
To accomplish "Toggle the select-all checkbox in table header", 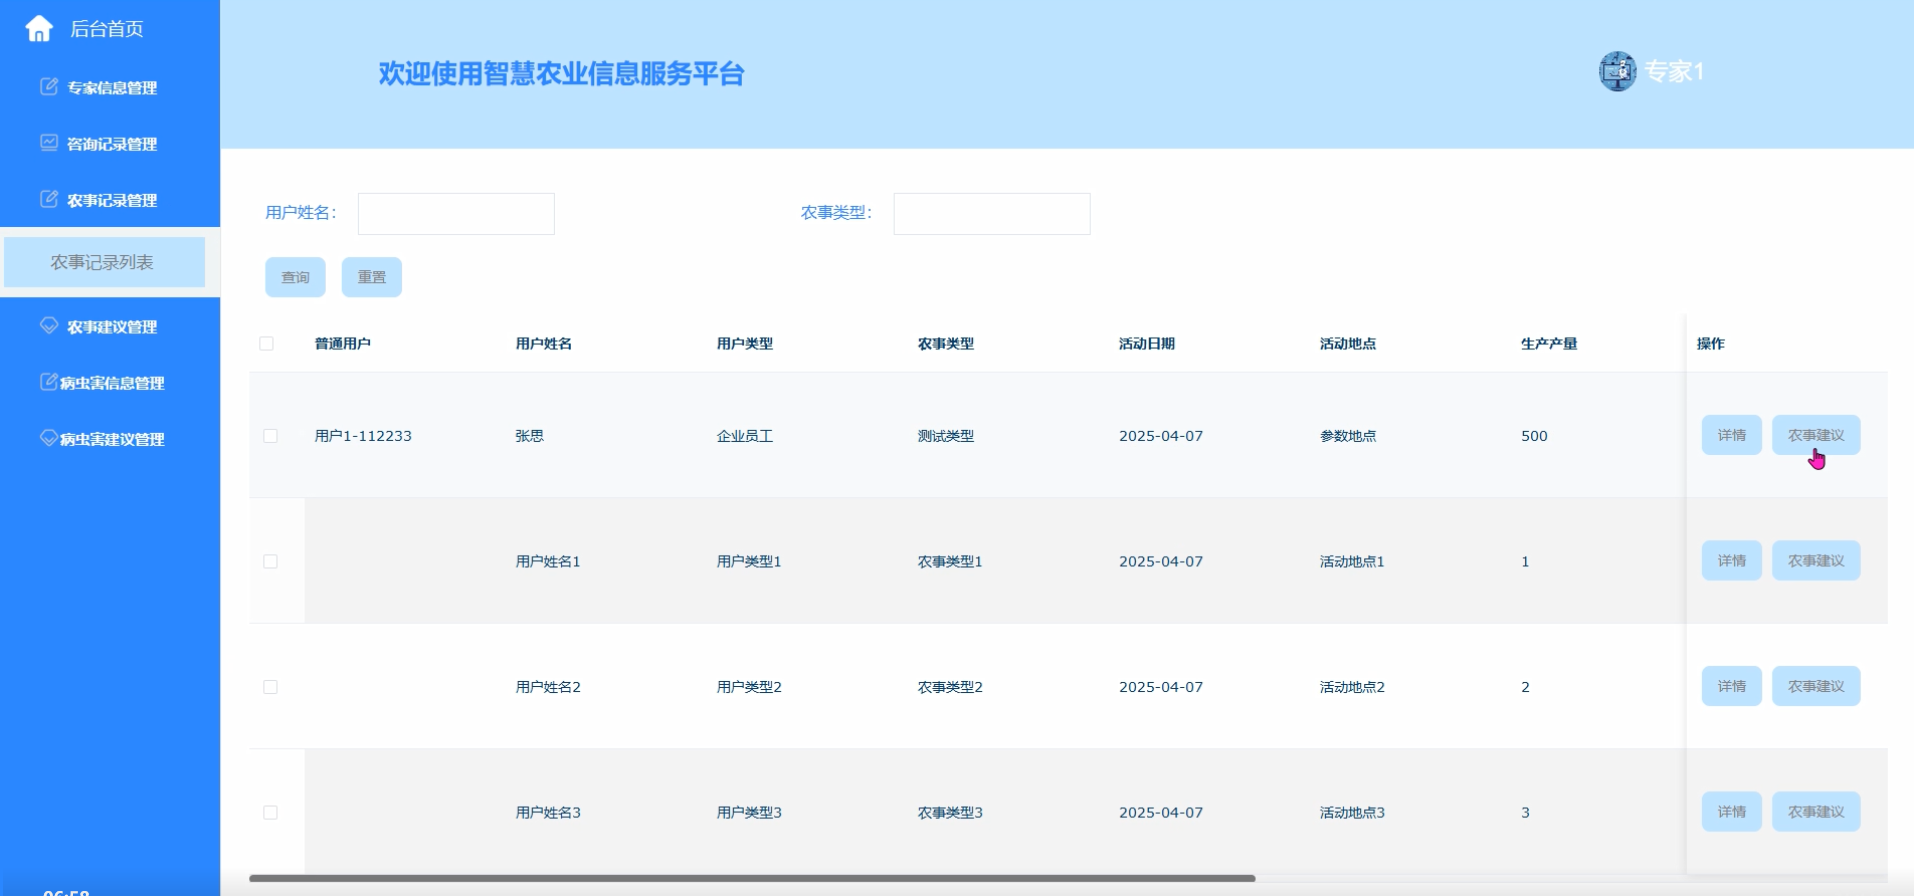I will point(266,343).
